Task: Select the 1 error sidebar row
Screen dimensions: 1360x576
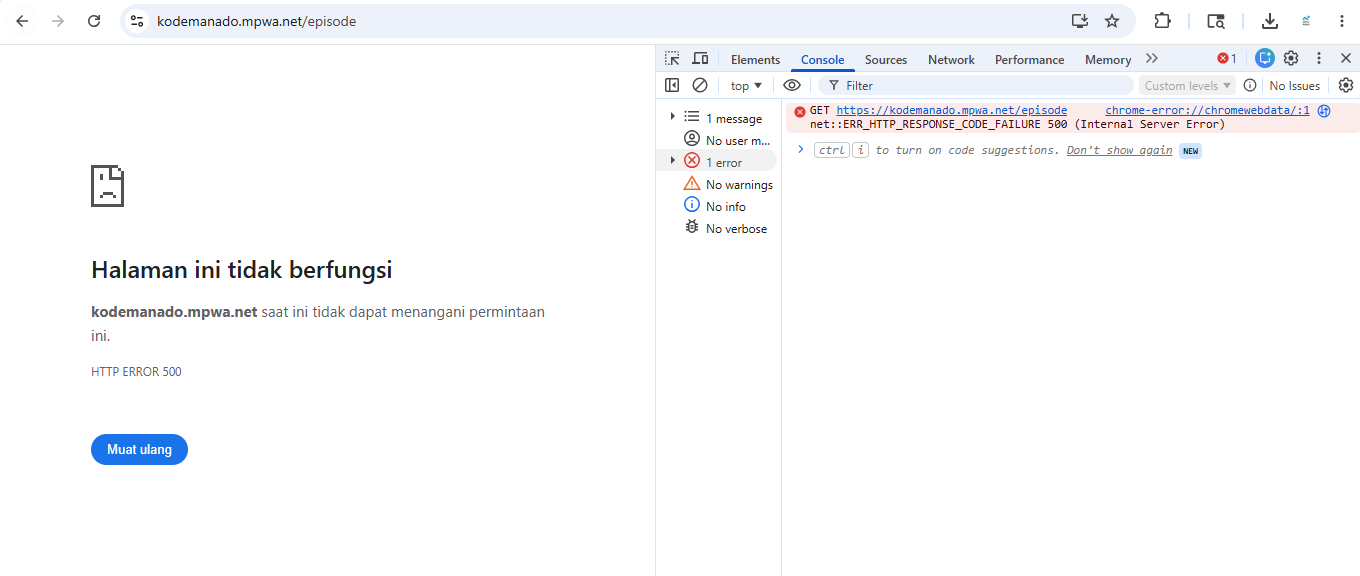Action: (x=717, y=162)
